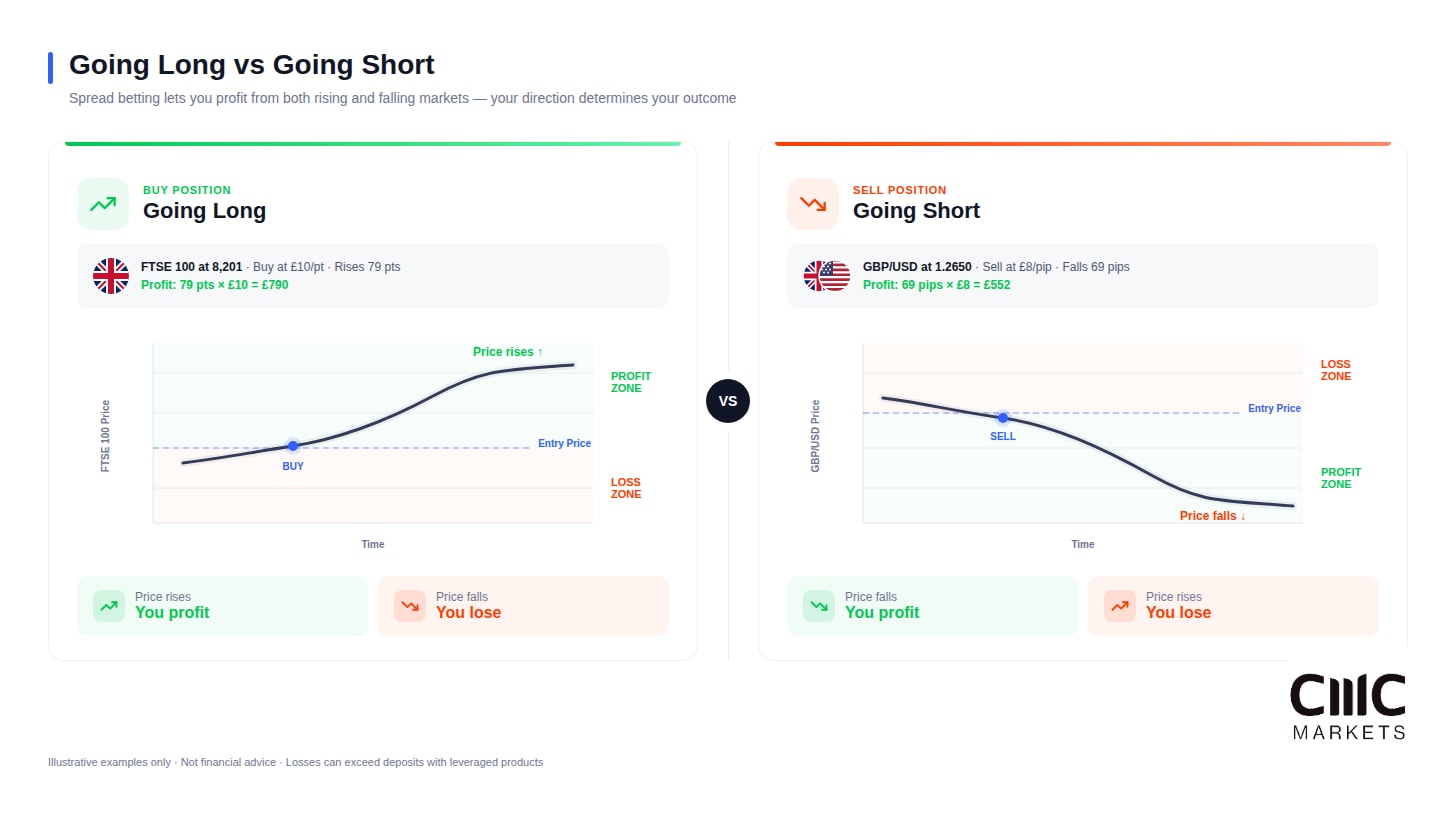Click the green Going Long trend-up icon
This screenshot has width=1456, height=816.
(103, 204)
